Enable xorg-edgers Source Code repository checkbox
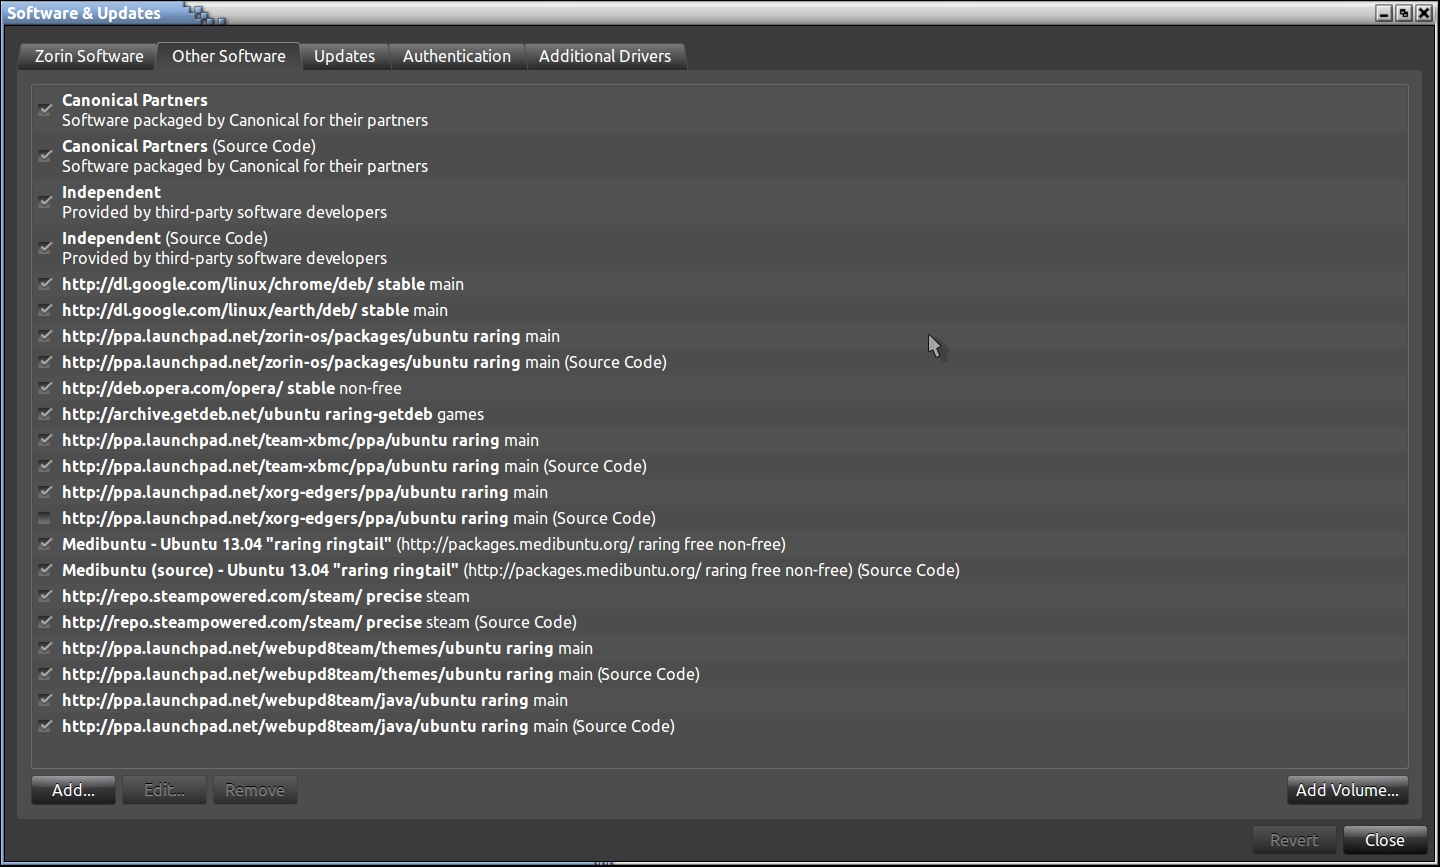The image size is (1440, 867). coord(45,518)
